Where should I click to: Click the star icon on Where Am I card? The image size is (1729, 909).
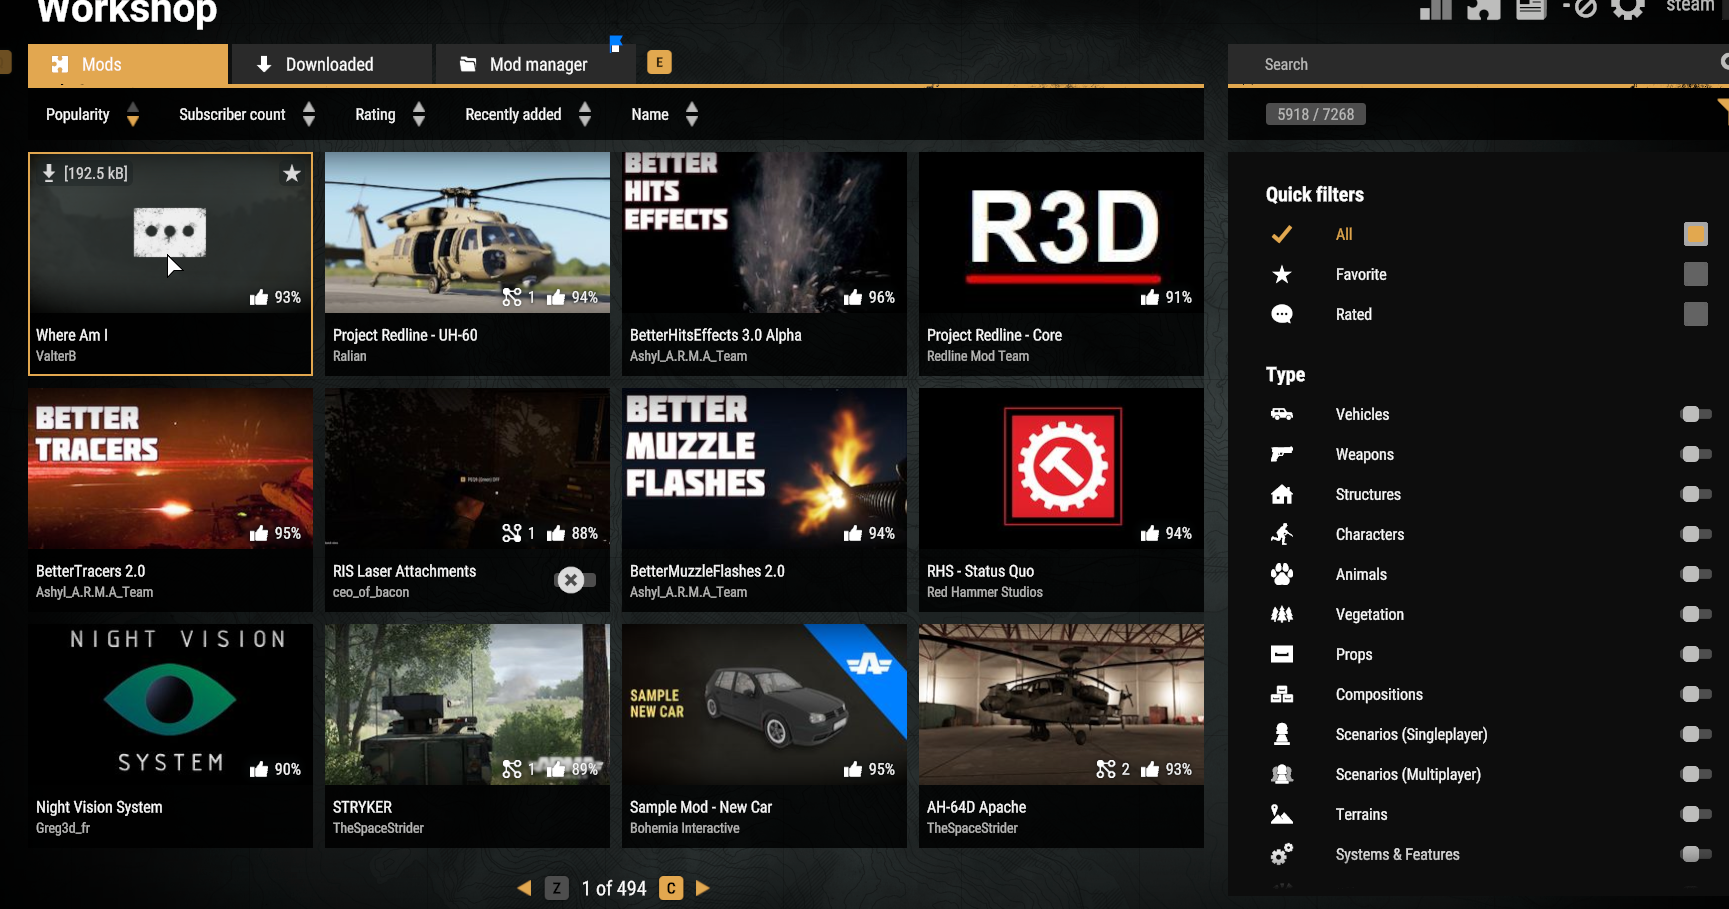[x=291, y=173]
